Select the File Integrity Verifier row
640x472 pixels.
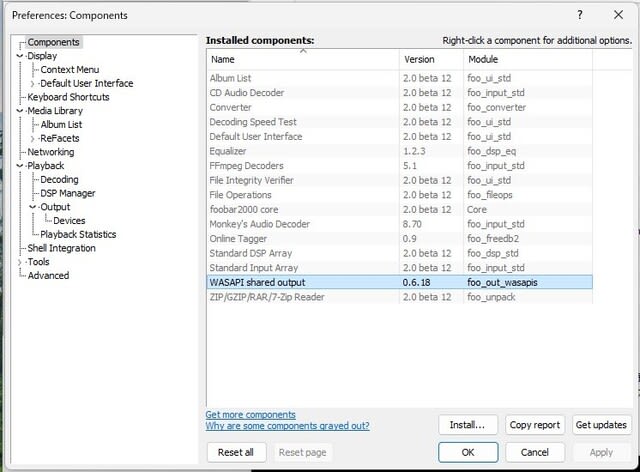pos(400,180)
